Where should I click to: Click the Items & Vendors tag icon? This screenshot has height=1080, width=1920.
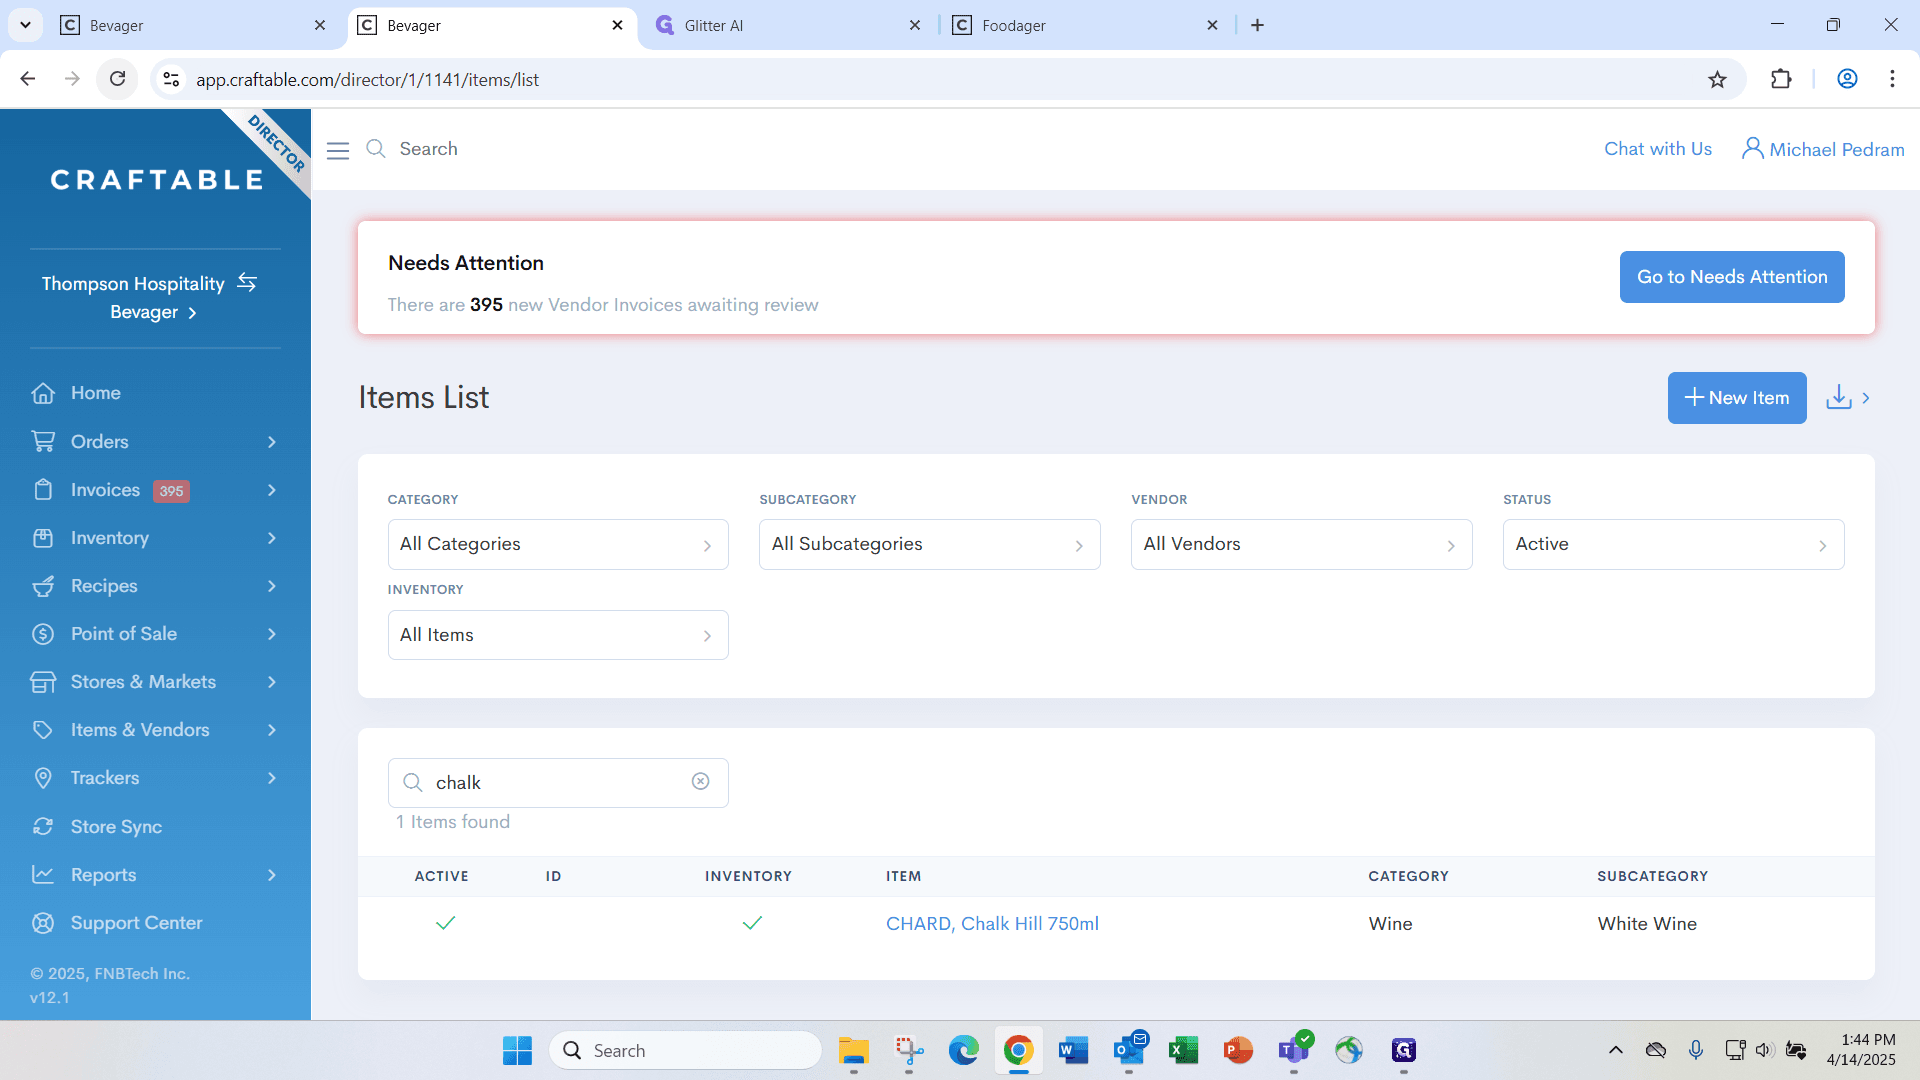(43, 730)
